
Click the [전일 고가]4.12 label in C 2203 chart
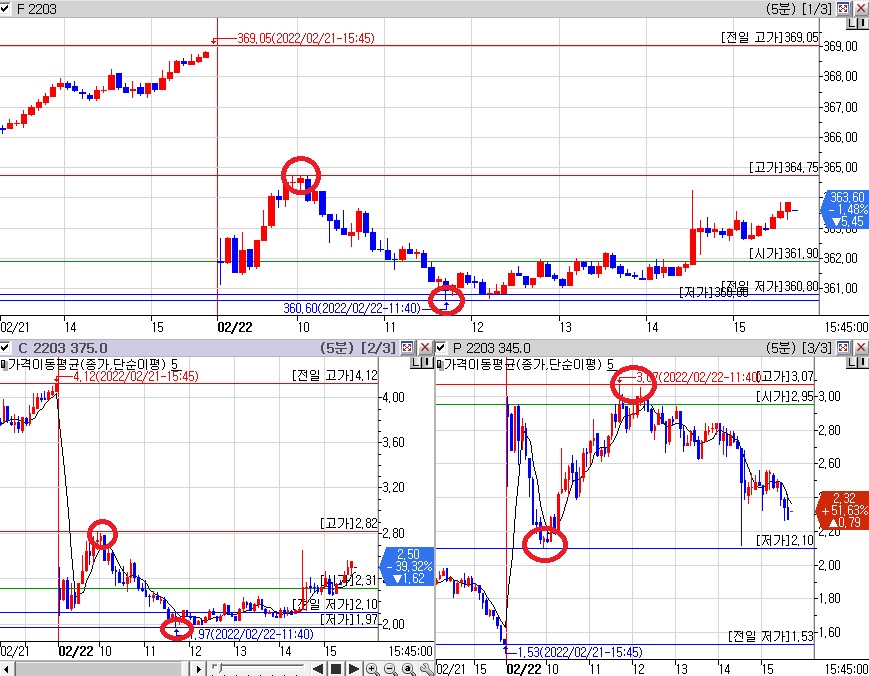coord(335,376)
